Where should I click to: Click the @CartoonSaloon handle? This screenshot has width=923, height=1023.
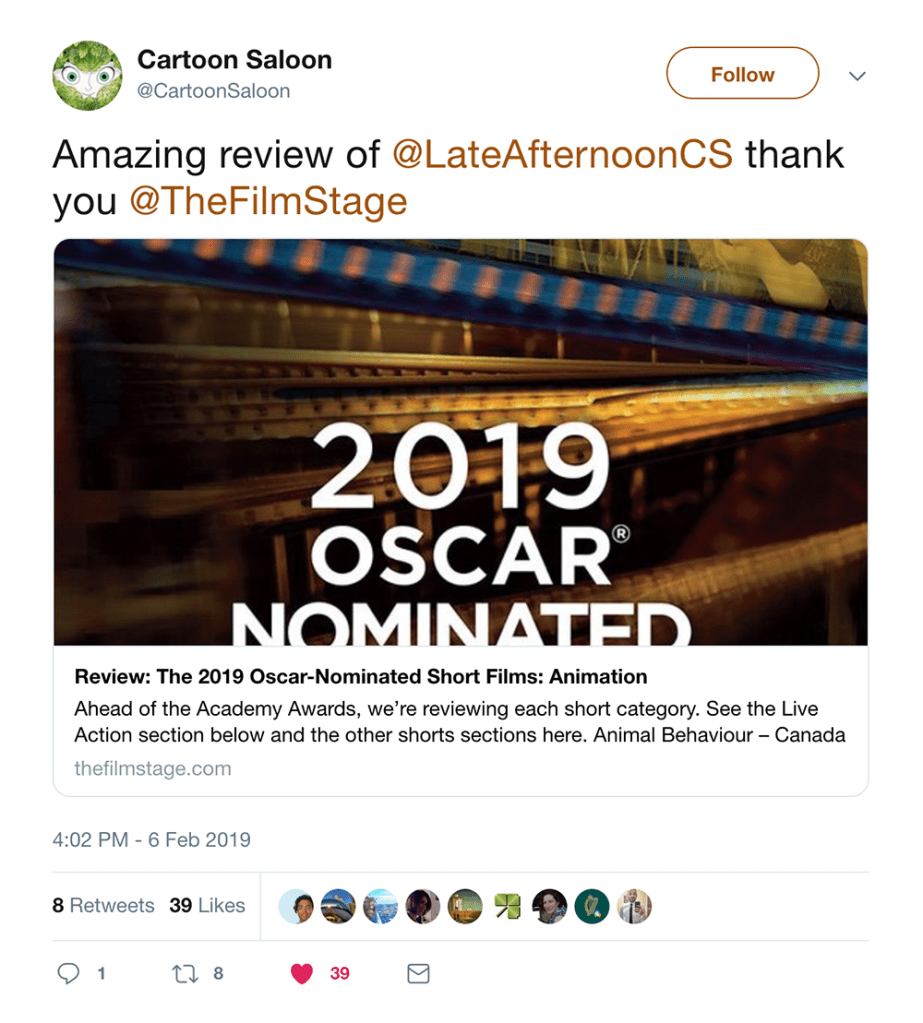pos(213,91)
